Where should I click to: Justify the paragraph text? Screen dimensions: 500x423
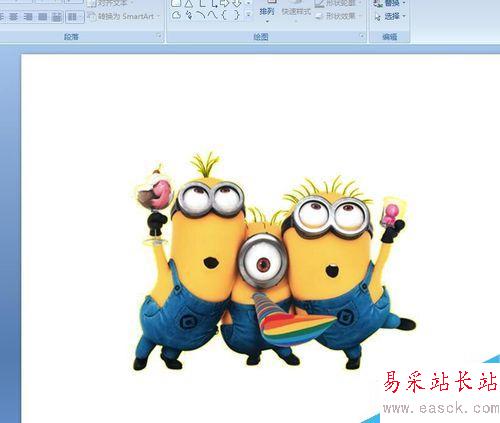point(42,17)
